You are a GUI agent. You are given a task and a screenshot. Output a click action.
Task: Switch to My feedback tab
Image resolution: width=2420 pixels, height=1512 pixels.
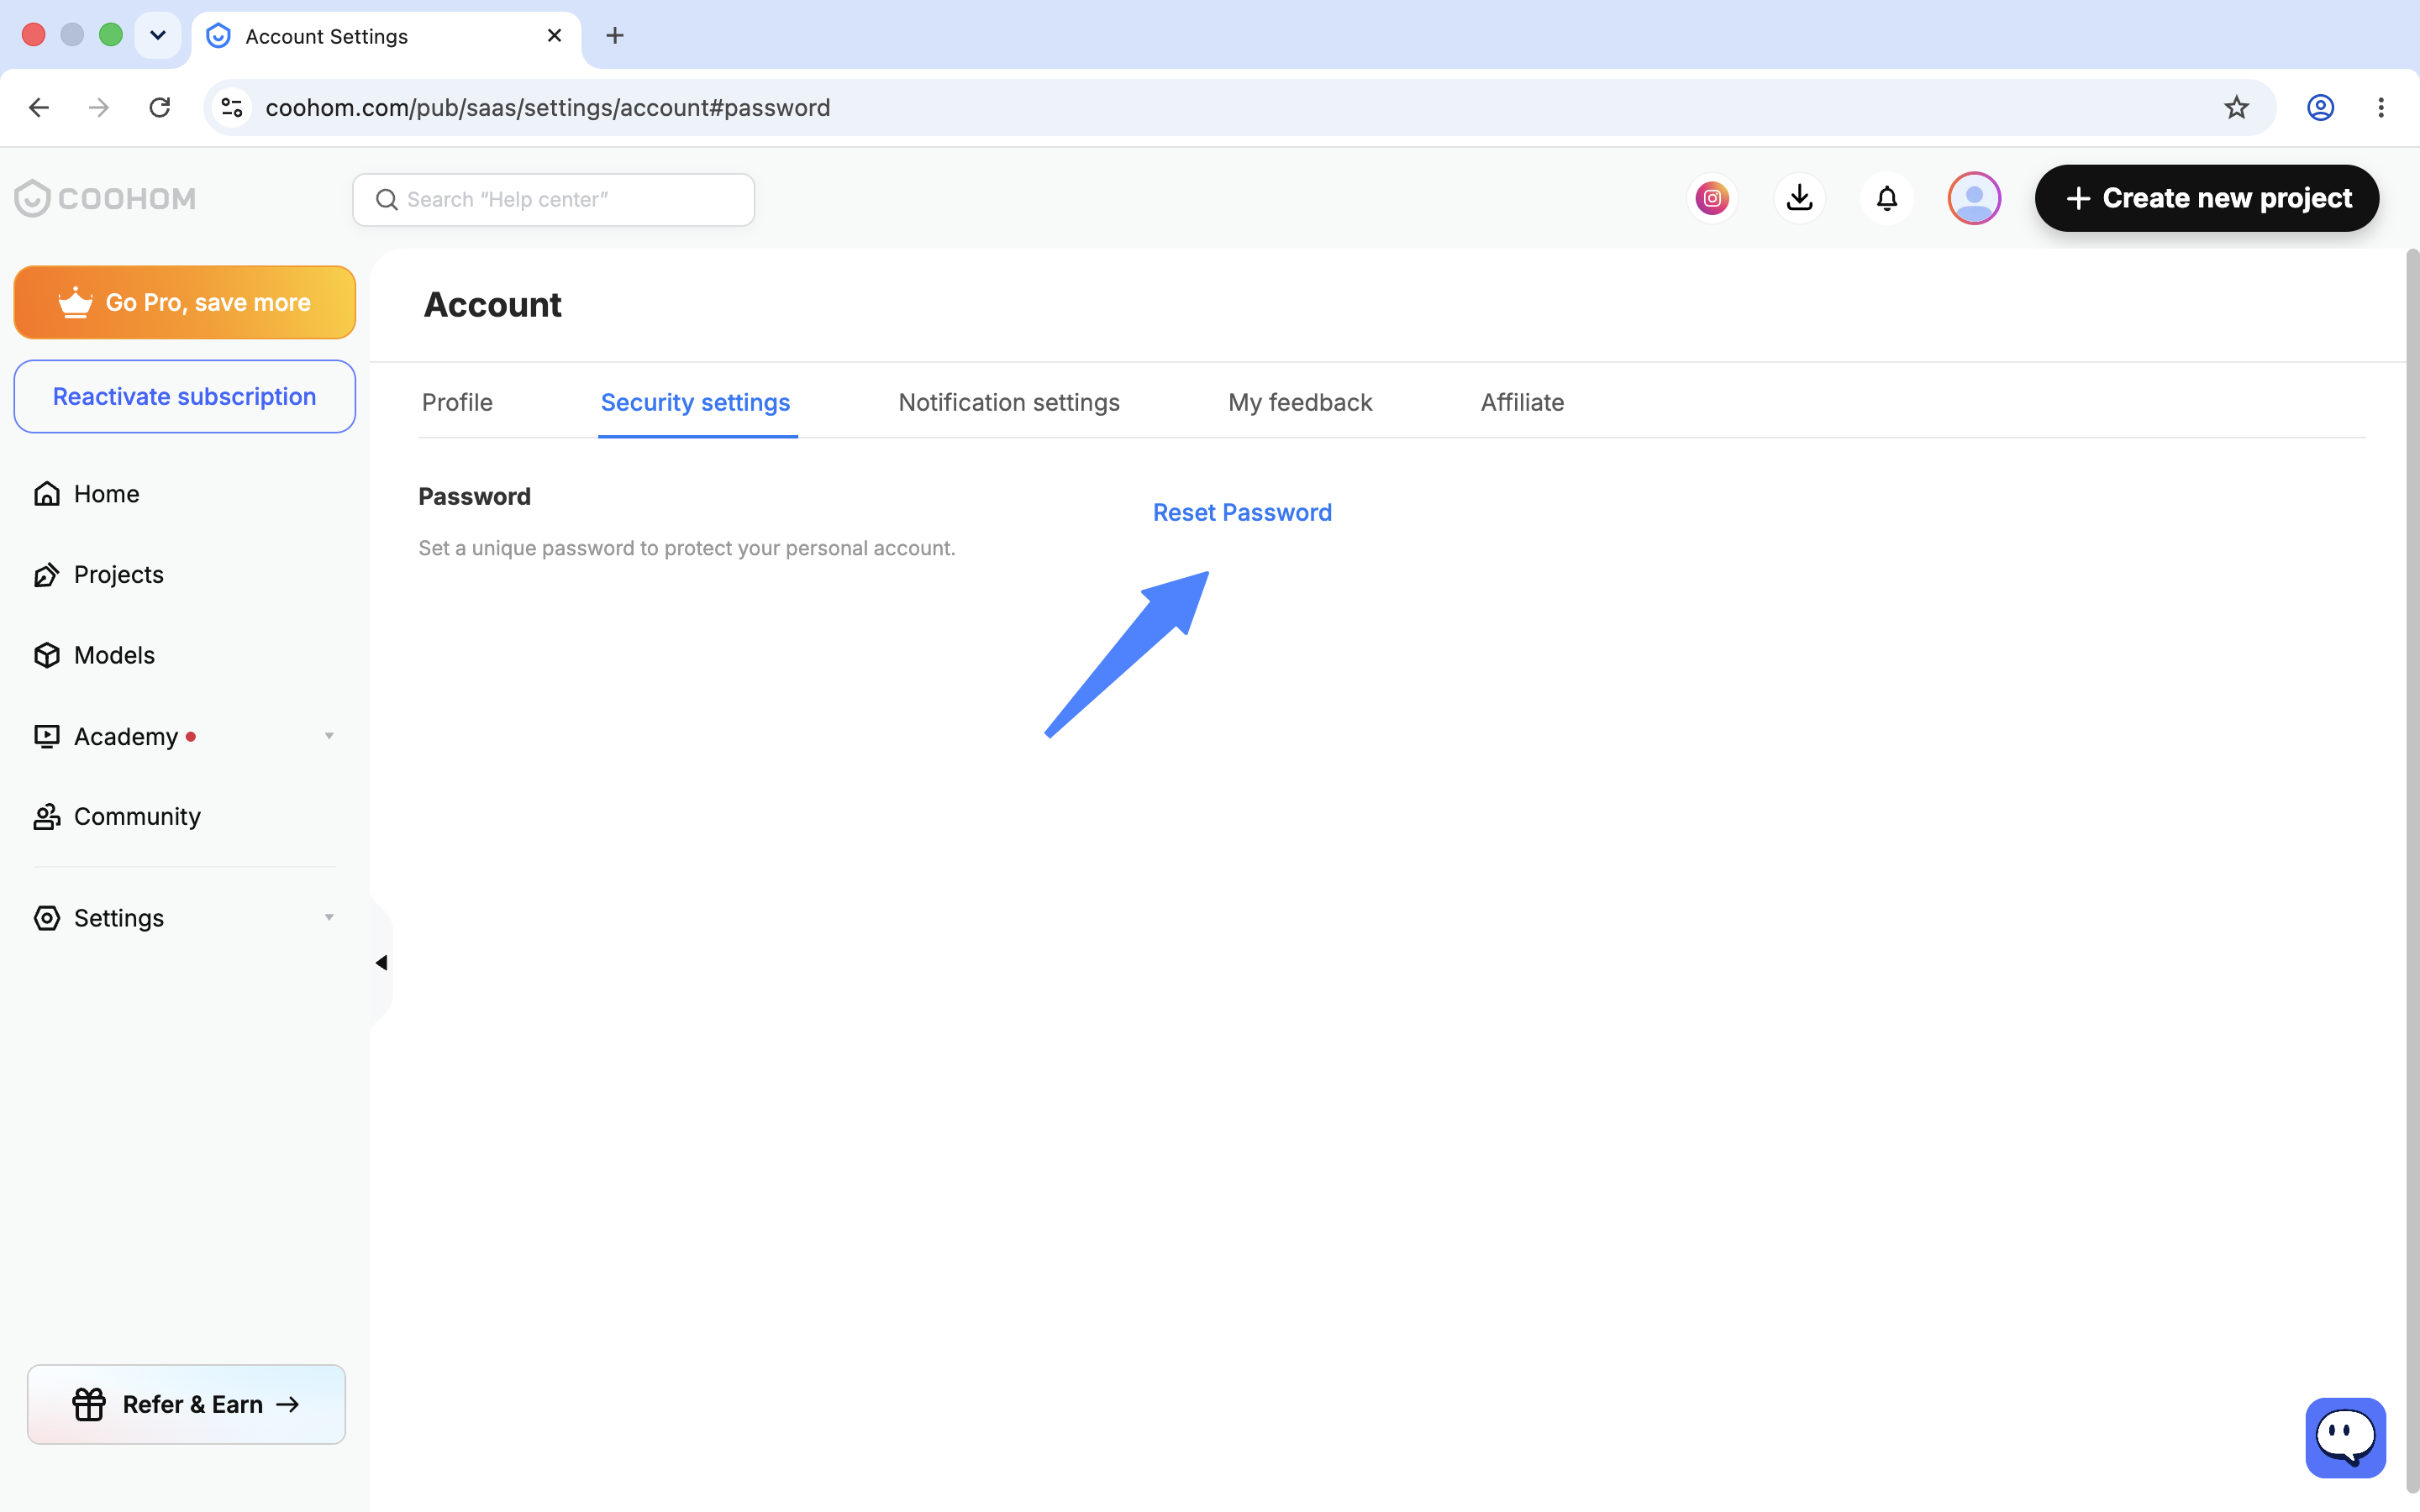point(1300,403)
